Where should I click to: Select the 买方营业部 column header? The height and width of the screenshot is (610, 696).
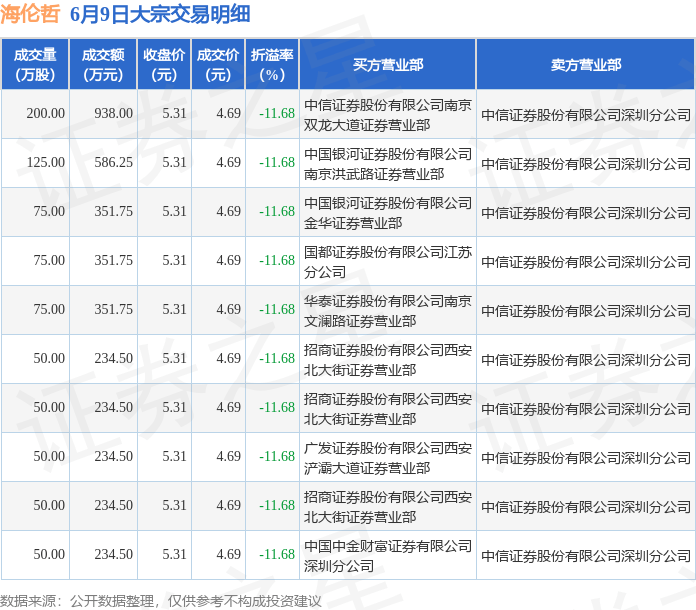coord(388,65)
